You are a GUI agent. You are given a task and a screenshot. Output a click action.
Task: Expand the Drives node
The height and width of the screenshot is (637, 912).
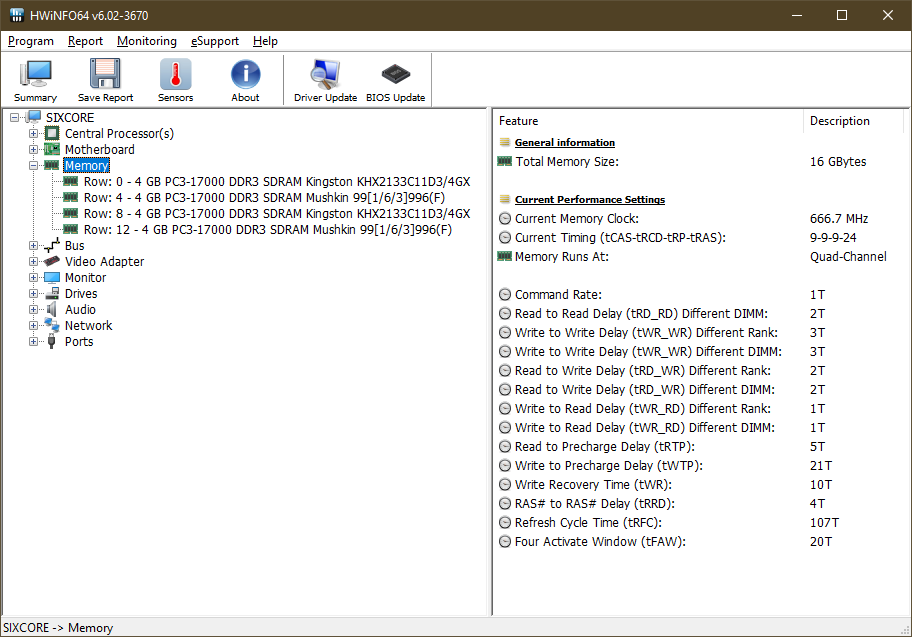[x=33, y=293]
